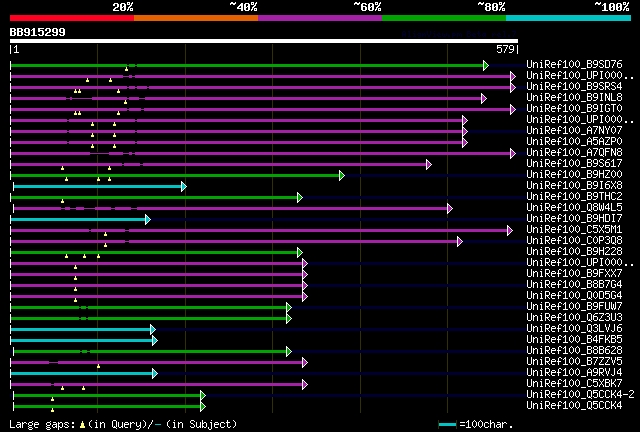Click the =100char. scale label
This screenshot has height=432, width=640.
coord(486,424)
